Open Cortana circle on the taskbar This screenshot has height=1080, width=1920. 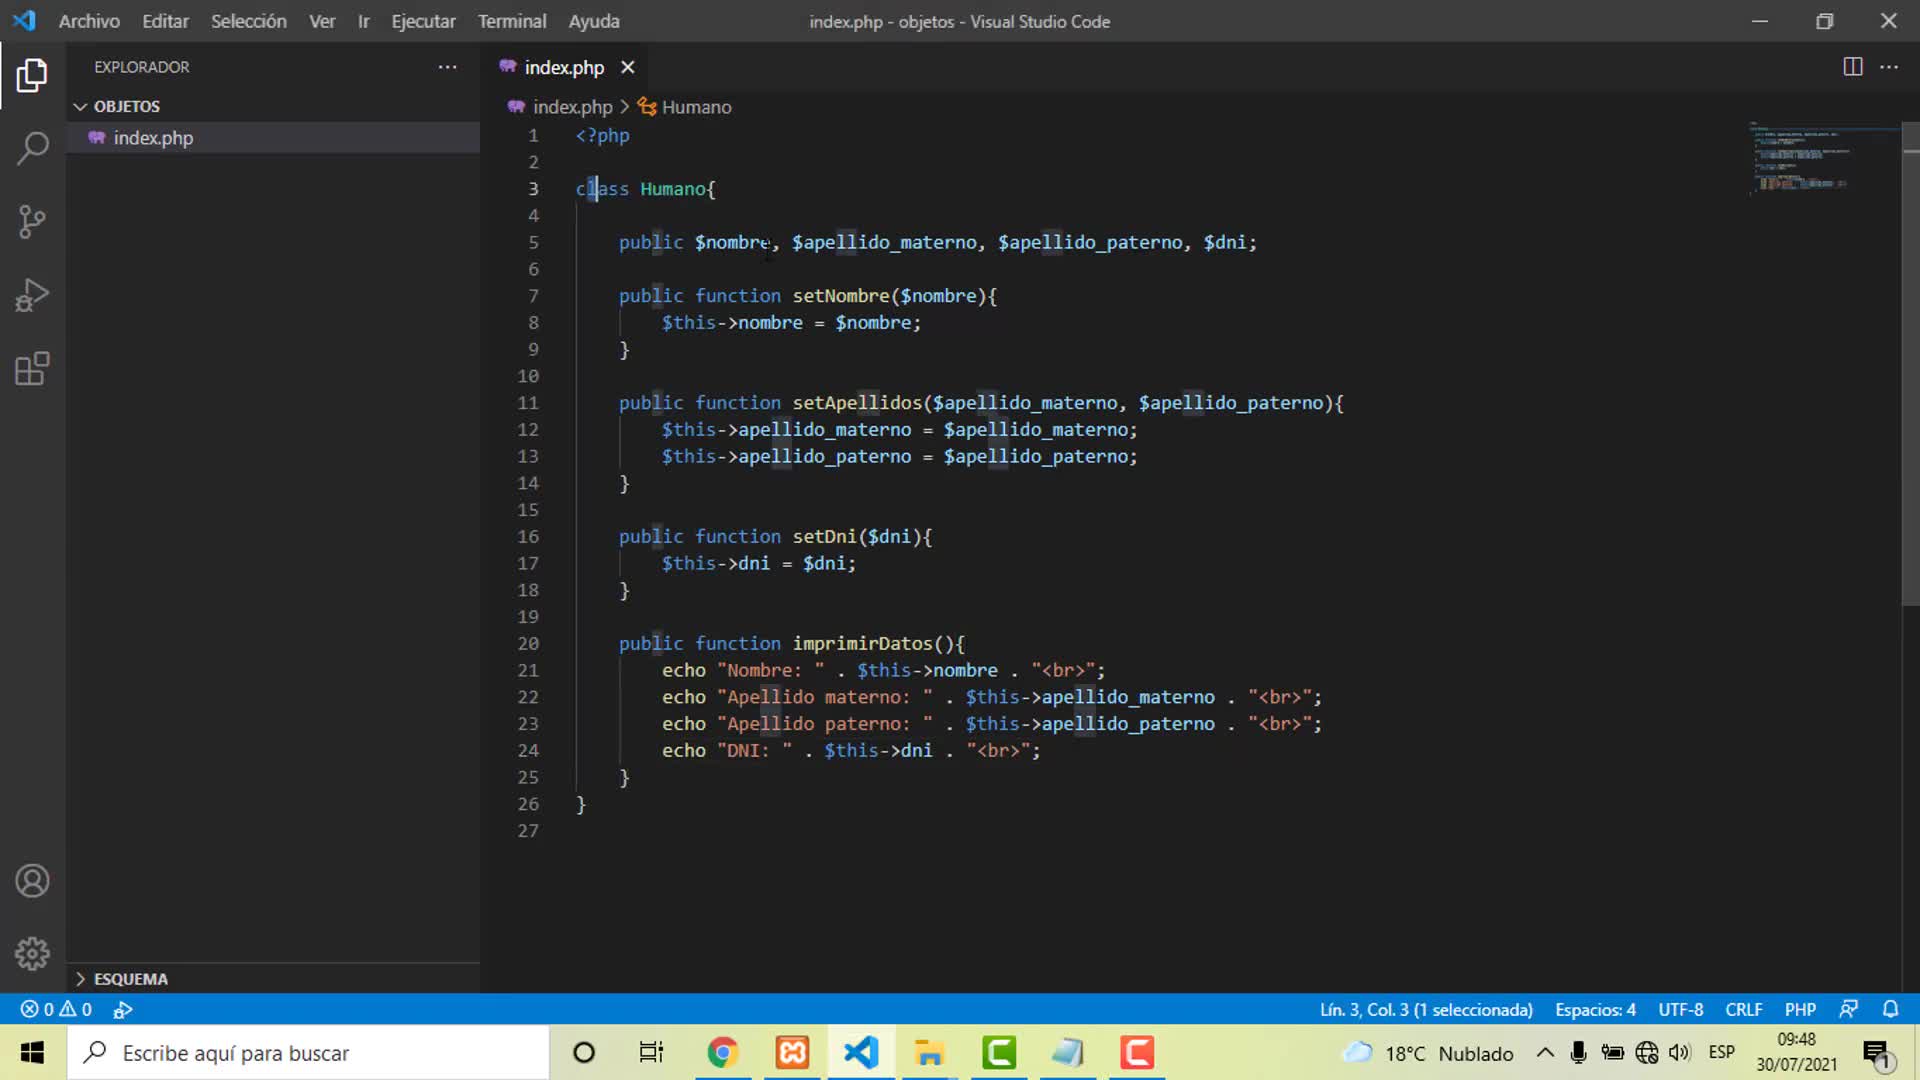[584, 1053]
